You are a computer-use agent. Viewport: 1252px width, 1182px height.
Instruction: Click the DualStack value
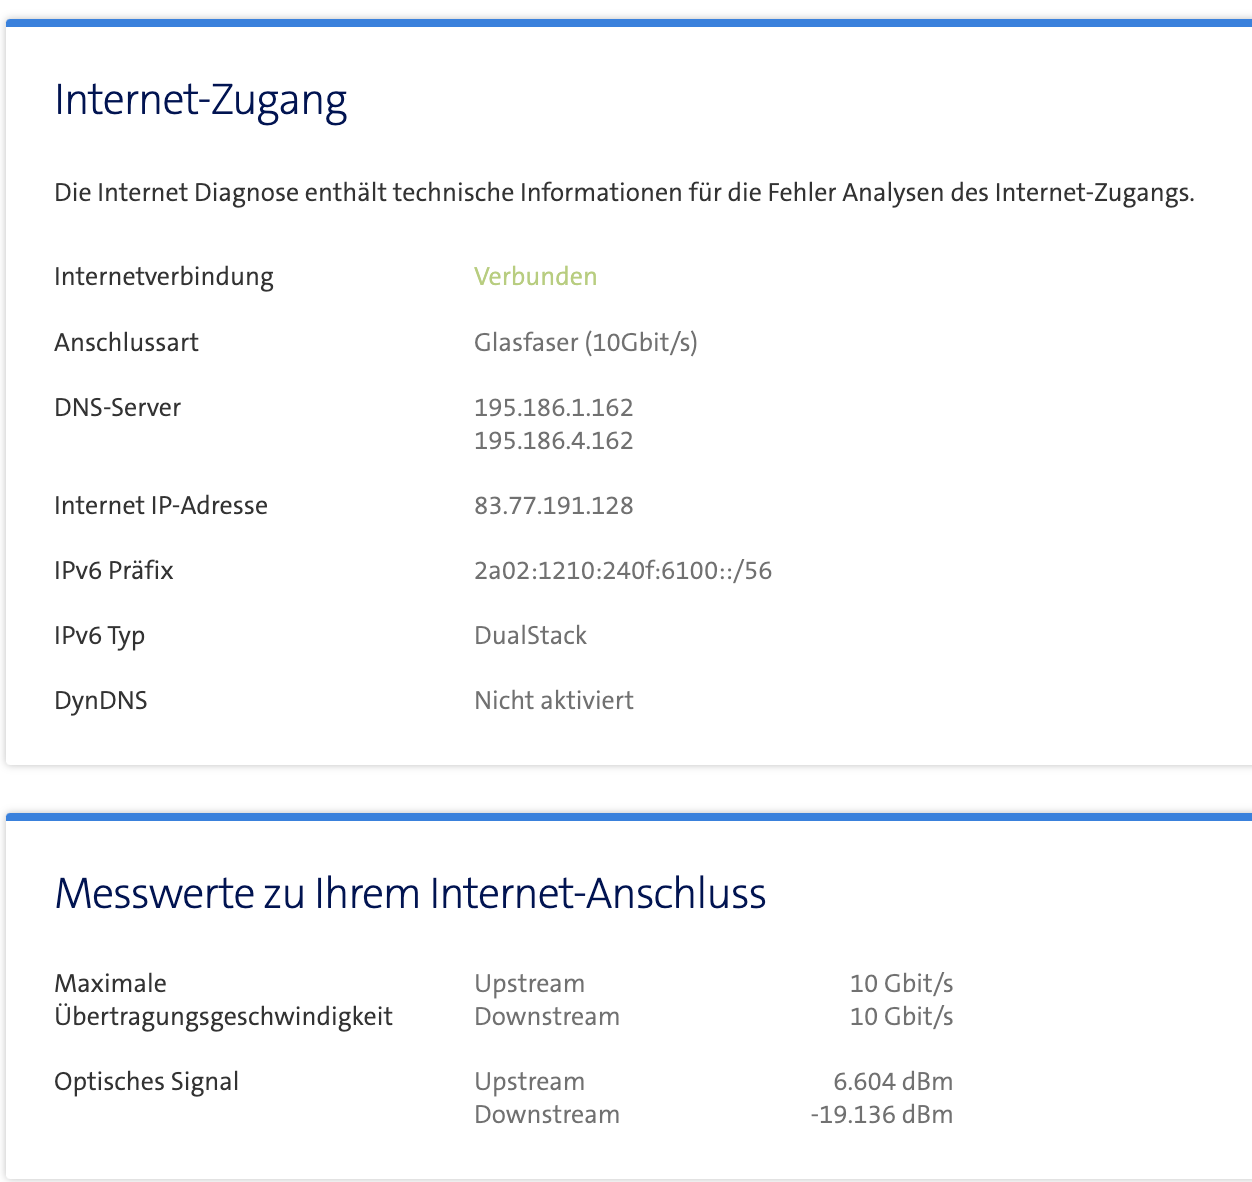pyautogui.click(x=530, y=636)
